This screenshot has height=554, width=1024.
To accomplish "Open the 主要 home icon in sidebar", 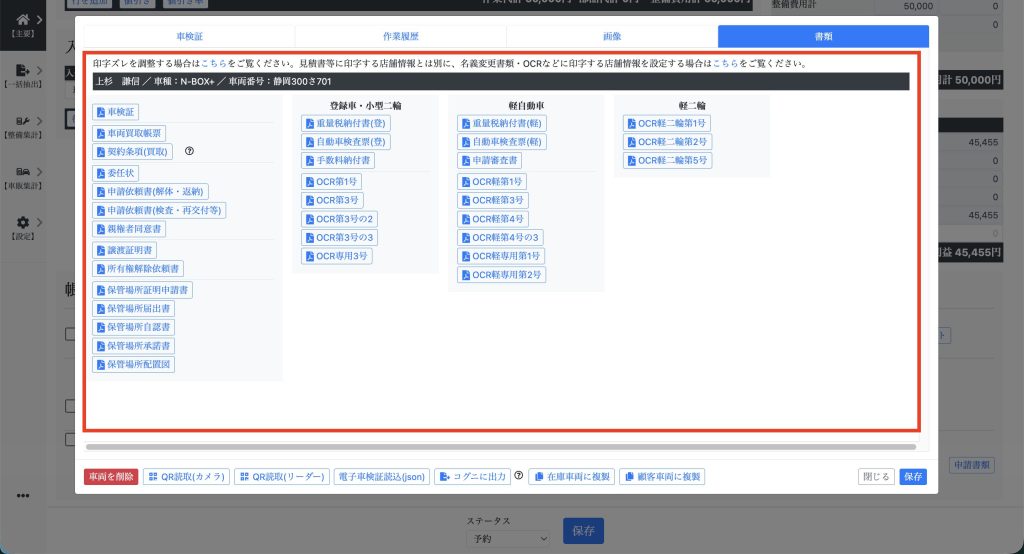I will [23, 19].
